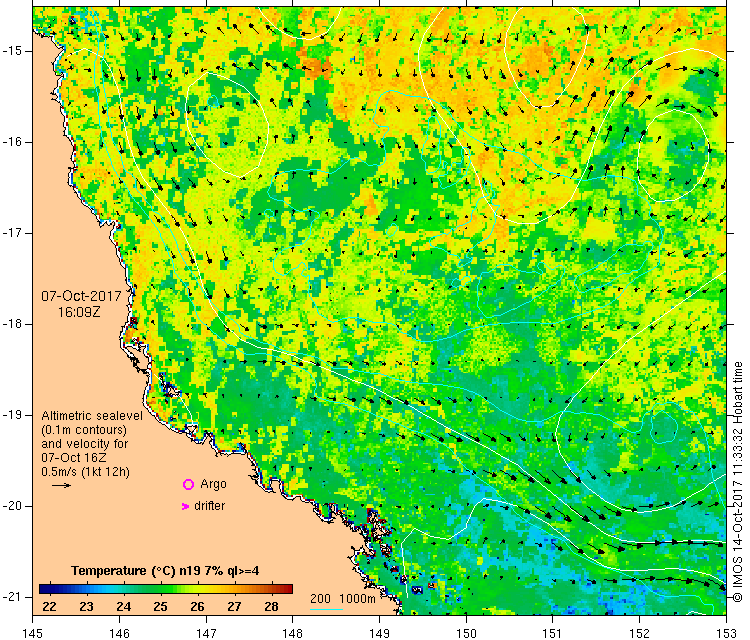The height and width of the screenshot is (640, 750).
Task: Click the '07-Oct 16Z' text line
Action: click(74, 458)
